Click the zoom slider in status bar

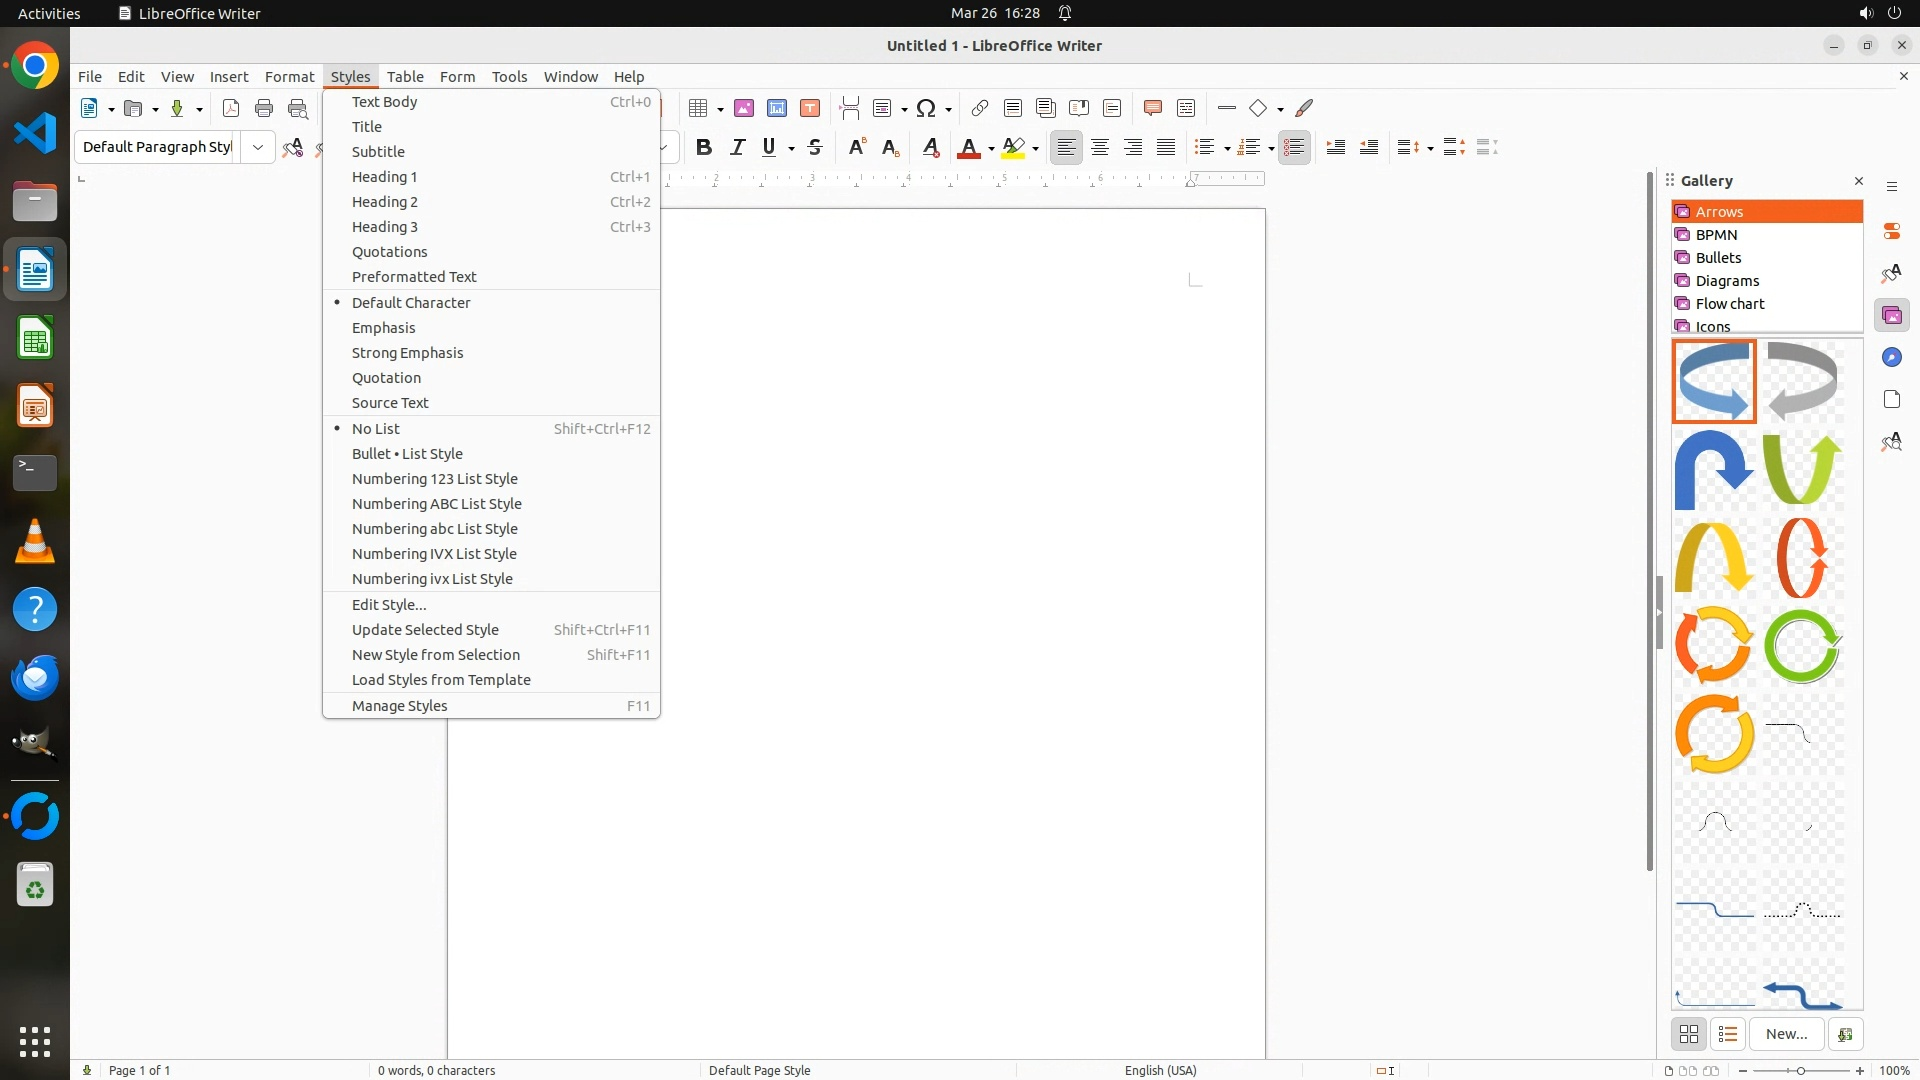[x=1801, y=1071]
